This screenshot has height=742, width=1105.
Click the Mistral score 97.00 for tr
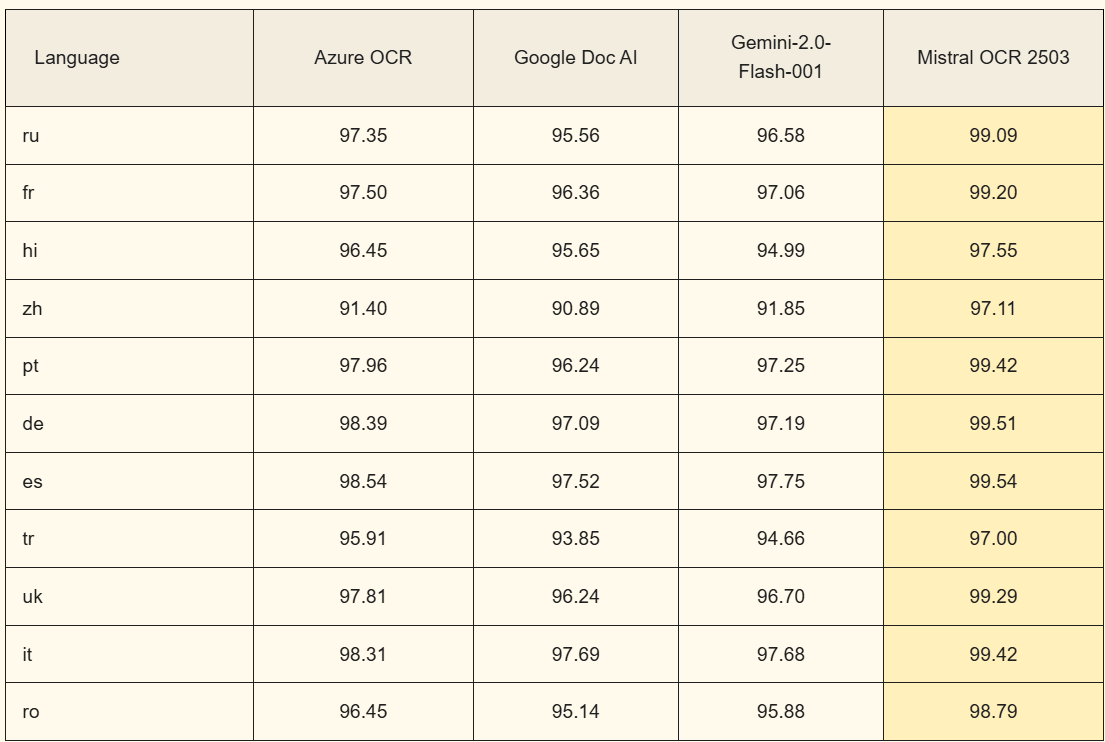pyautogui.click(x=993, y=539)
